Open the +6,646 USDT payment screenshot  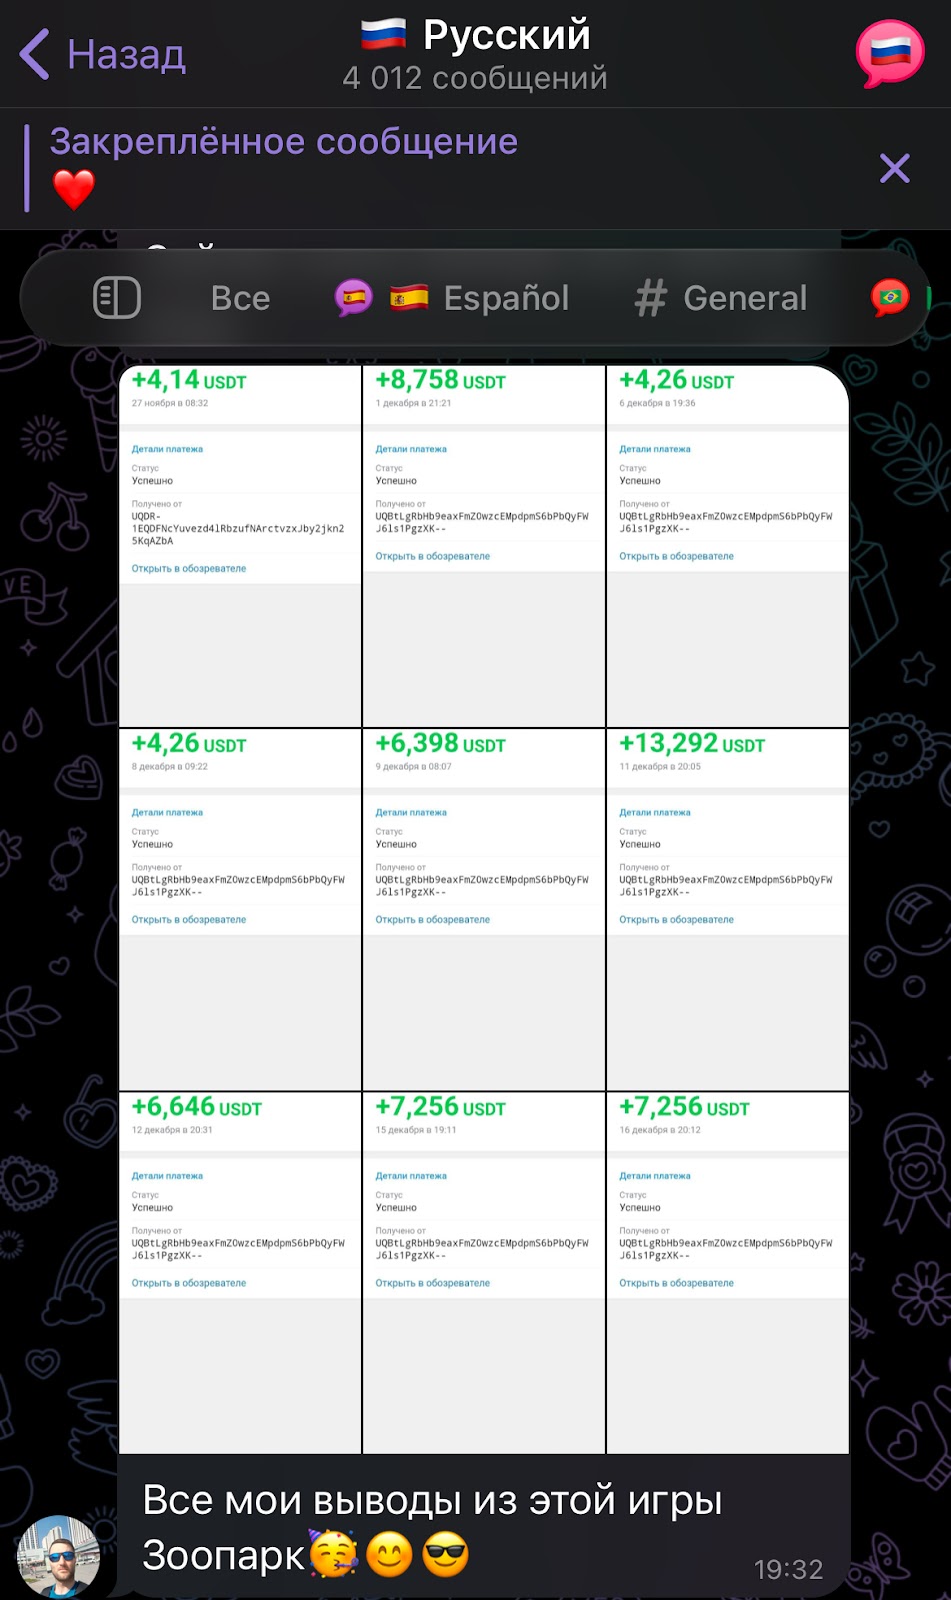[x=240, y=1271]
